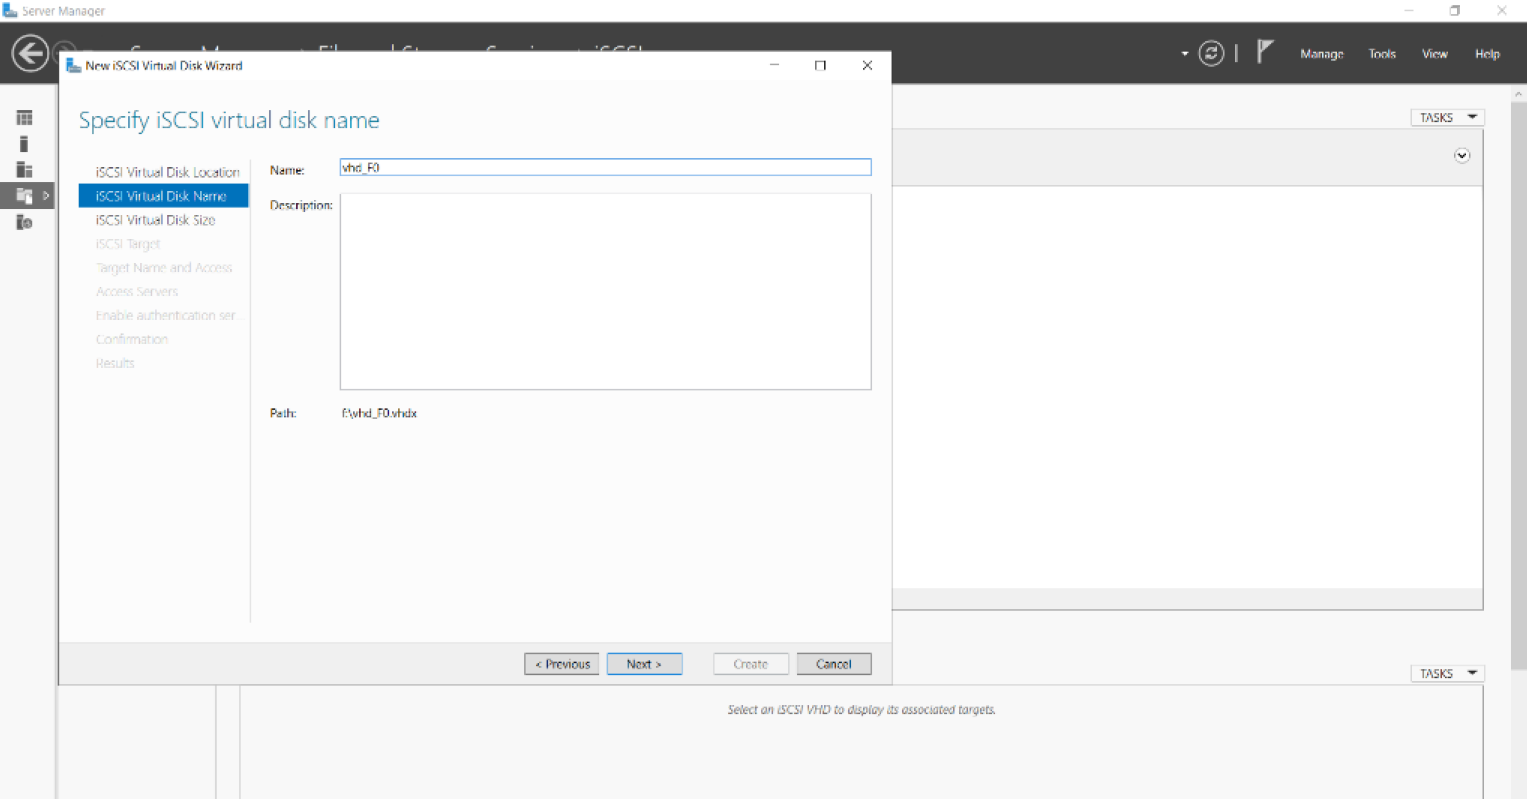Viewport: 1527px width, 799px height.
Task: Go to iSCSI Virtual Disk Location step
Action: point(167,172)
